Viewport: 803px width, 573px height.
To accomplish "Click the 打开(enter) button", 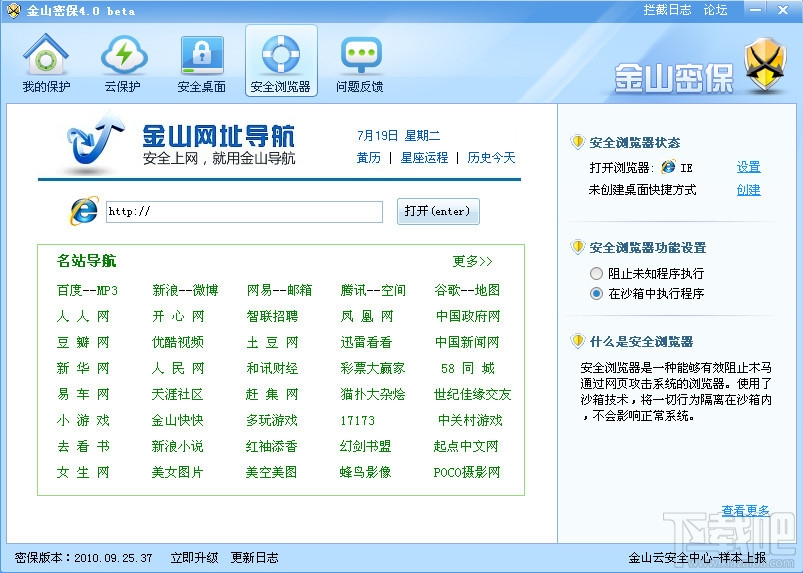I will 438,211.
